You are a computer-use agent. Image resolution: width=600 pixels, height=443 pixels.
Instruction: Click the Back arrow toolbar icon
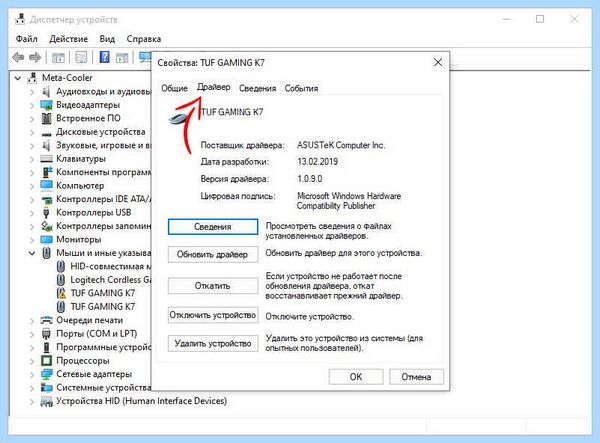pyautogui.click(x=18, y=57)
